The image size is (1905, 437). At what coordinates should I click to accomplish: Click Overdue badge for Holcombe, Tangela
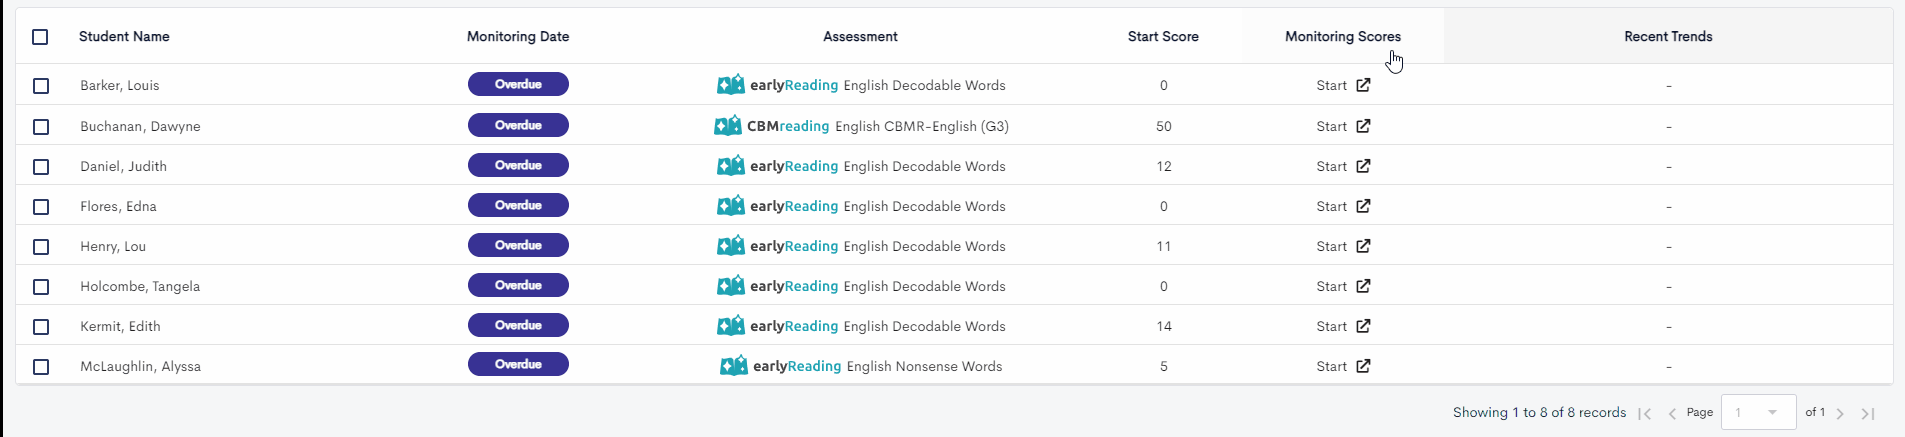coord(518,285)
